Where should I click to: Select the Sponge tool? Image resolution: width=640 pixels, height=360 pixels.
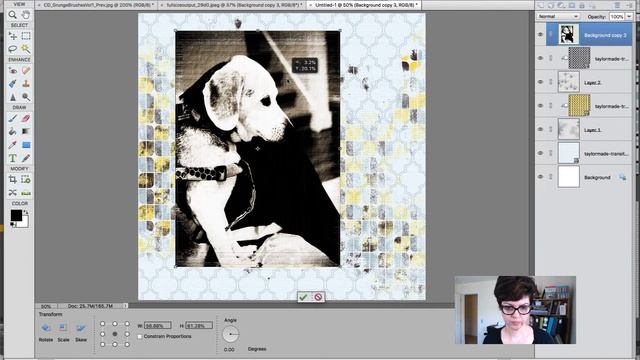click(26, 97)
